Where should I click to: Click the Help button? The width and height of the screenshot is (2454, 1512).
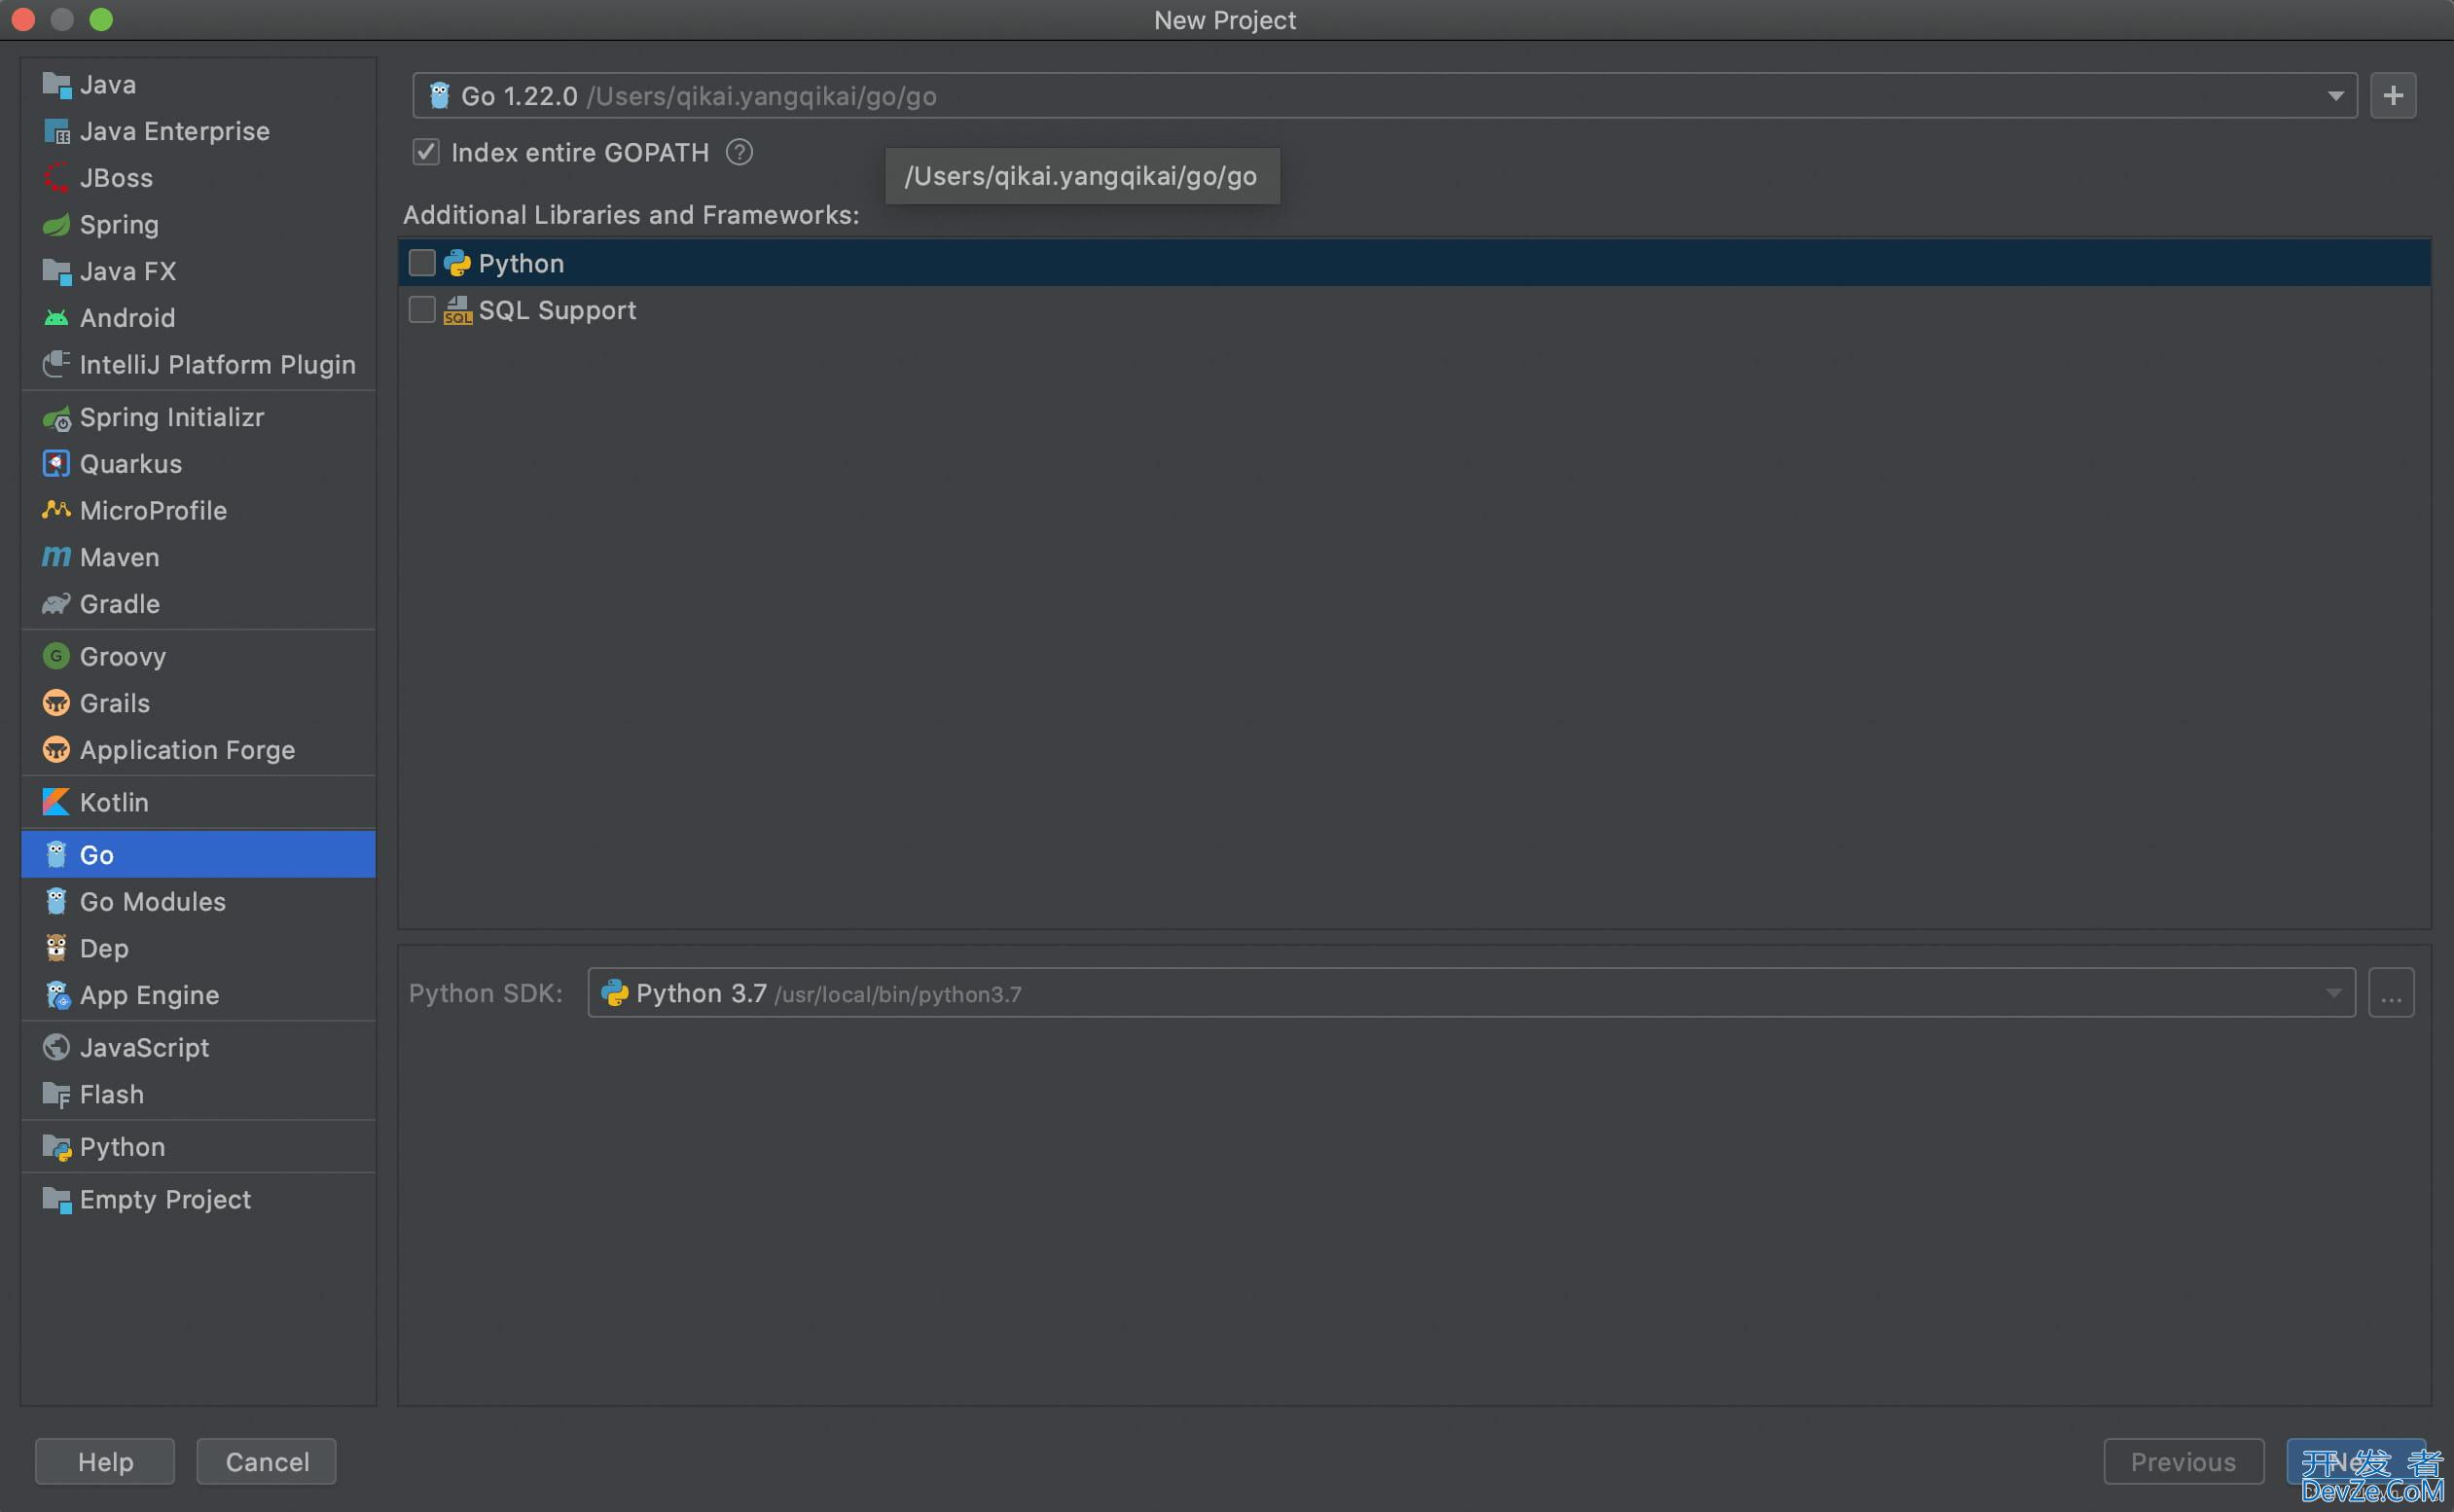click(105, 1462)
